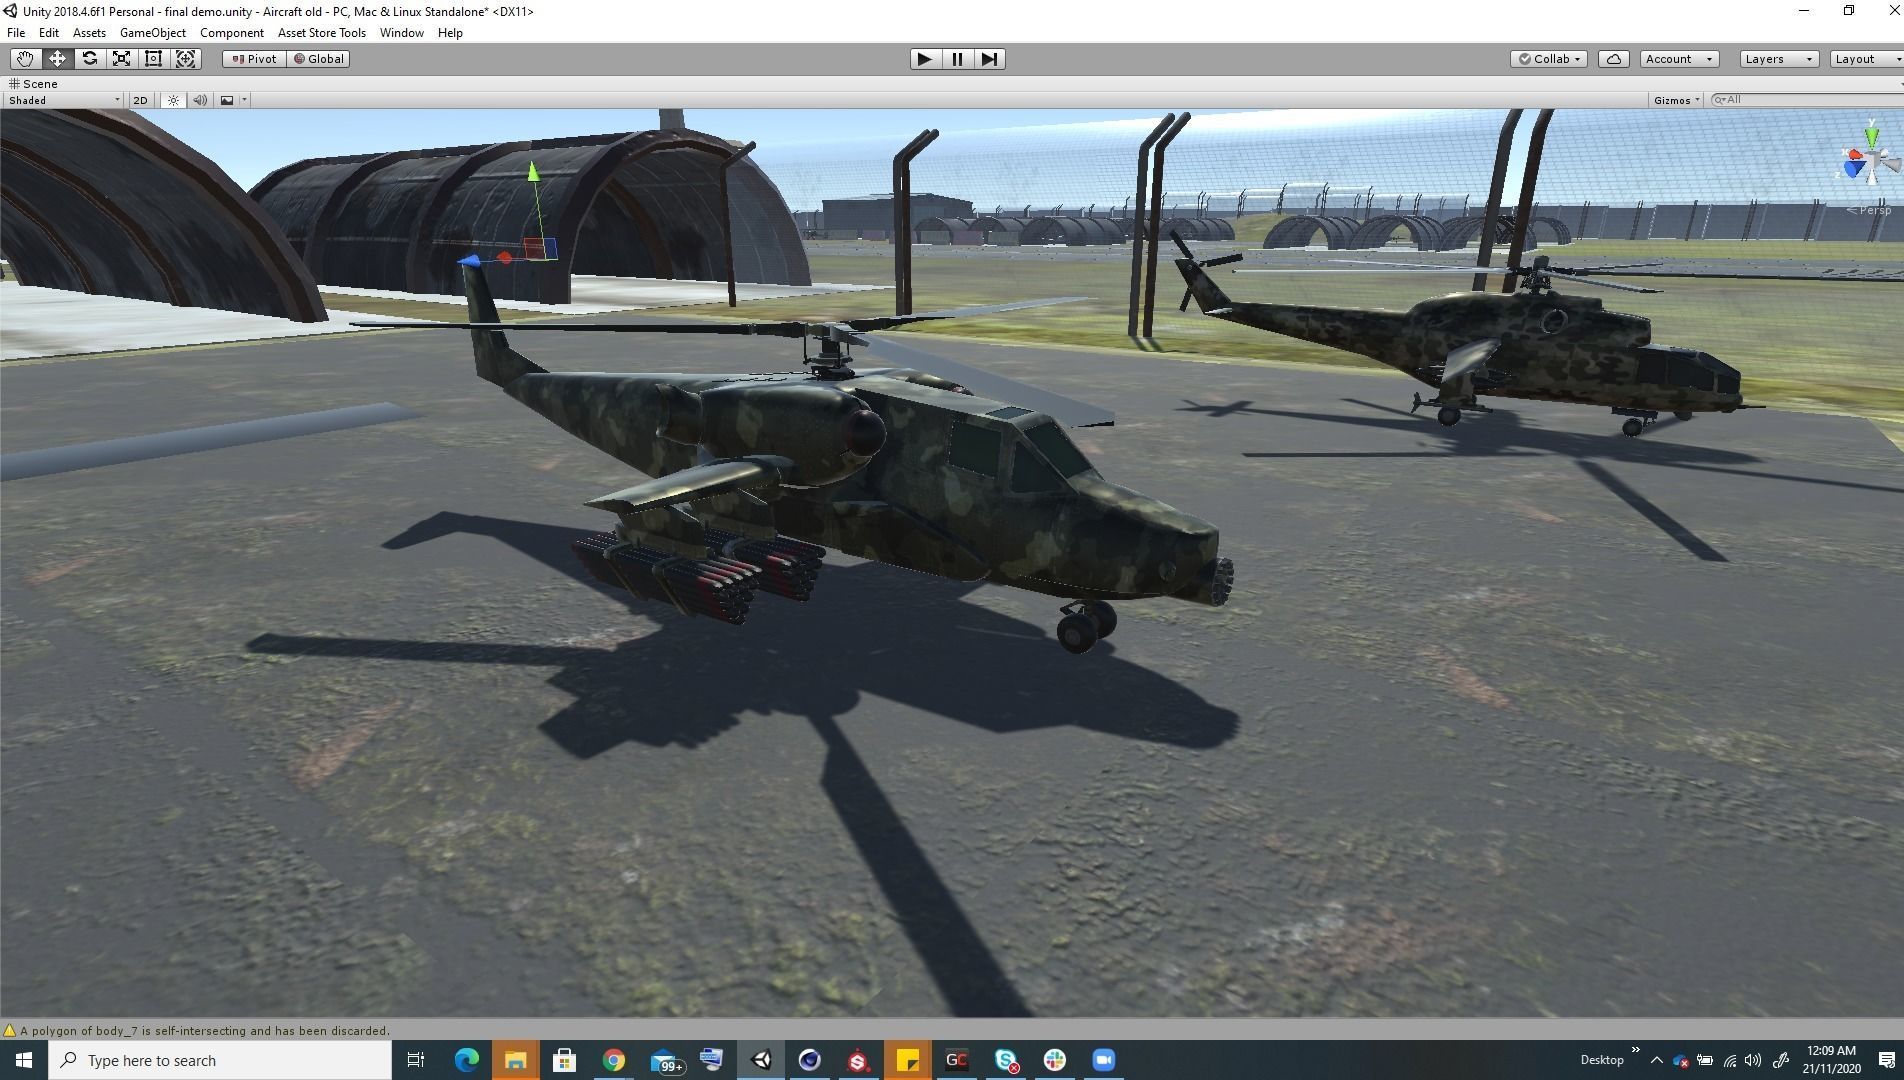Open File Explorer from the taskbar
Image resolution: width=1904 pixels, height=1080 pixels.
tap(516, 1060)
